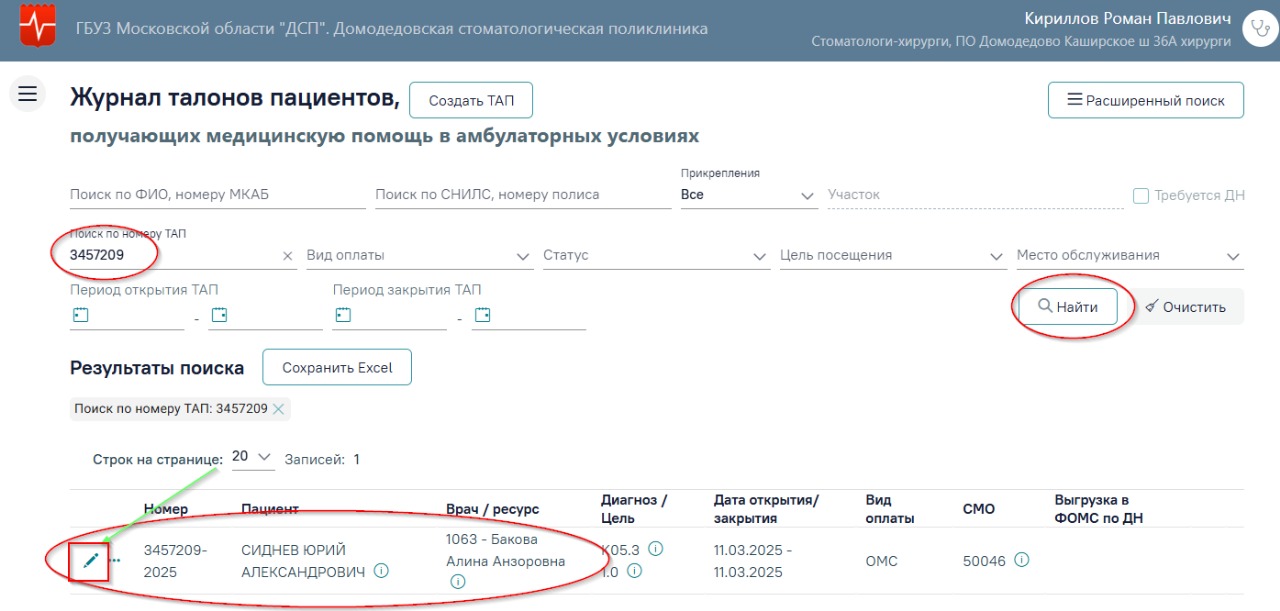
Task: Open 'Расширенный поиск' advanced search
Action: (1146, 101)
